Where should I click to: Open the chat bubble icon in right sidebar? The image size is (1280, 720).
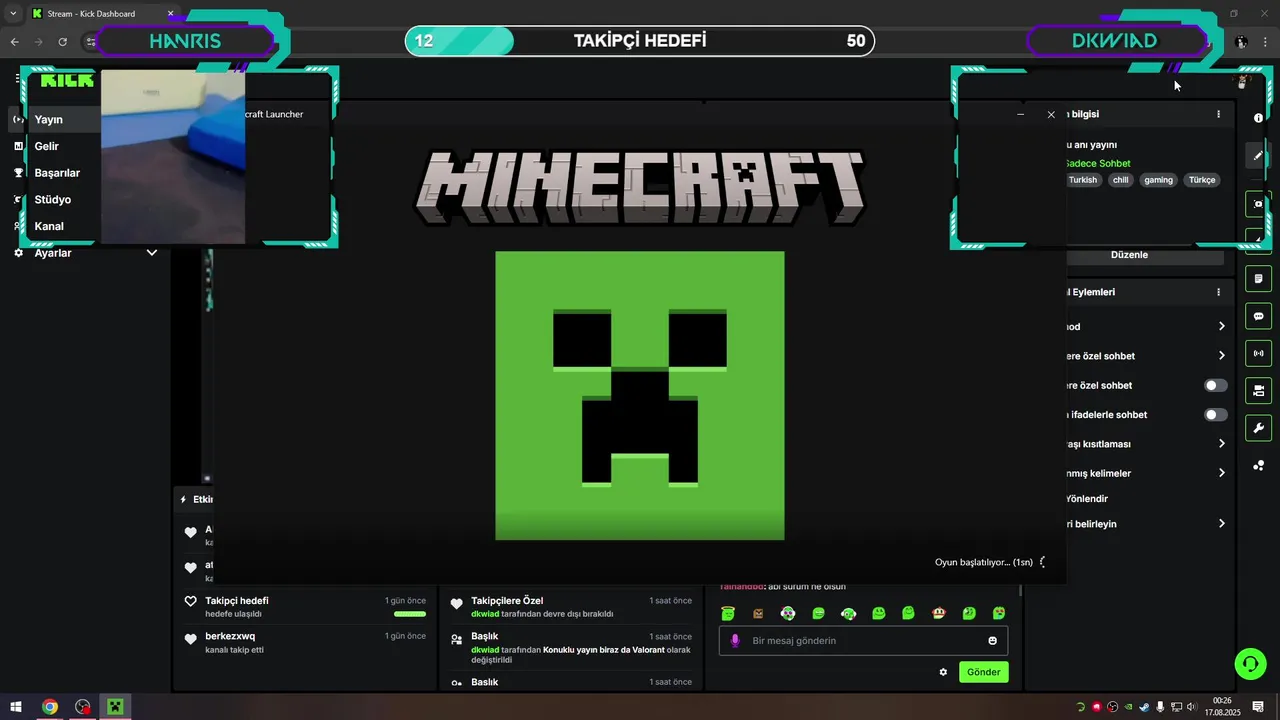[x=1258, y=316]
